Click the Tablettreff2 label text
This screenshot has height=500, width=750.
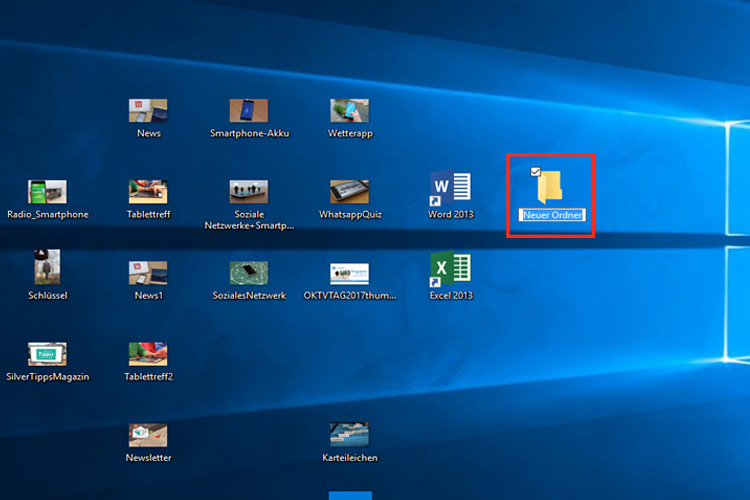148,377
